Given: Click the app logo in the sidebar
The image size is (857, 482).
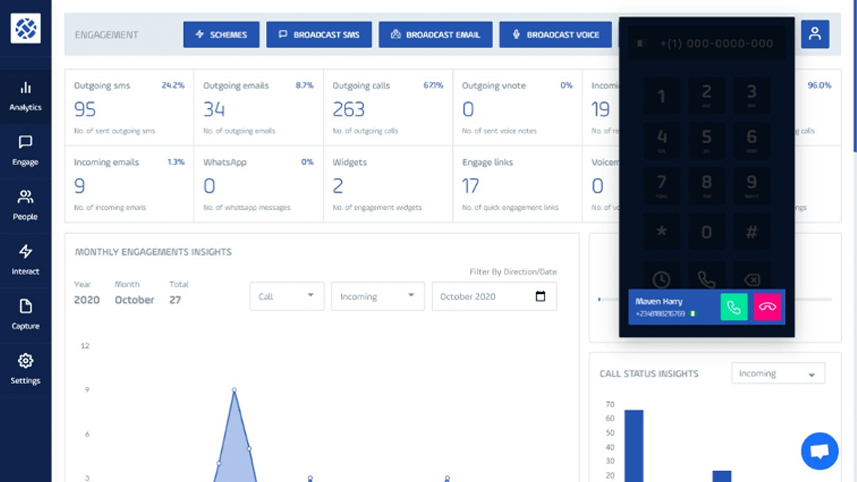Looking at the screenshot, I should [x=26, y=28].
